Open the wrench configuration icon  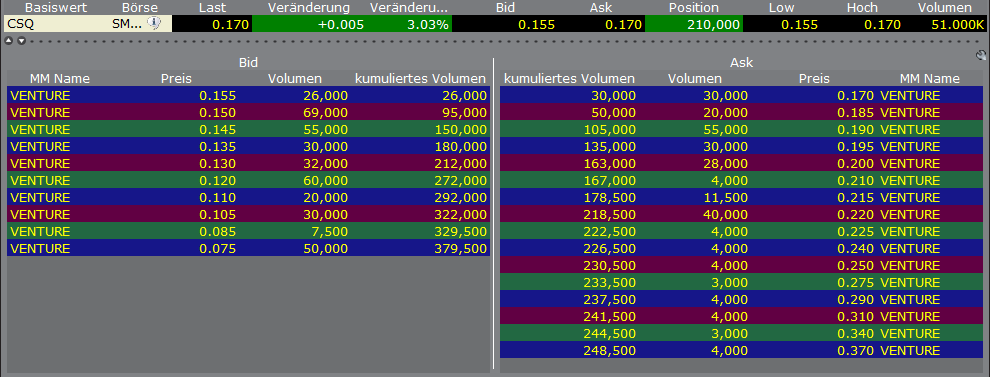(x=981, y=56)
